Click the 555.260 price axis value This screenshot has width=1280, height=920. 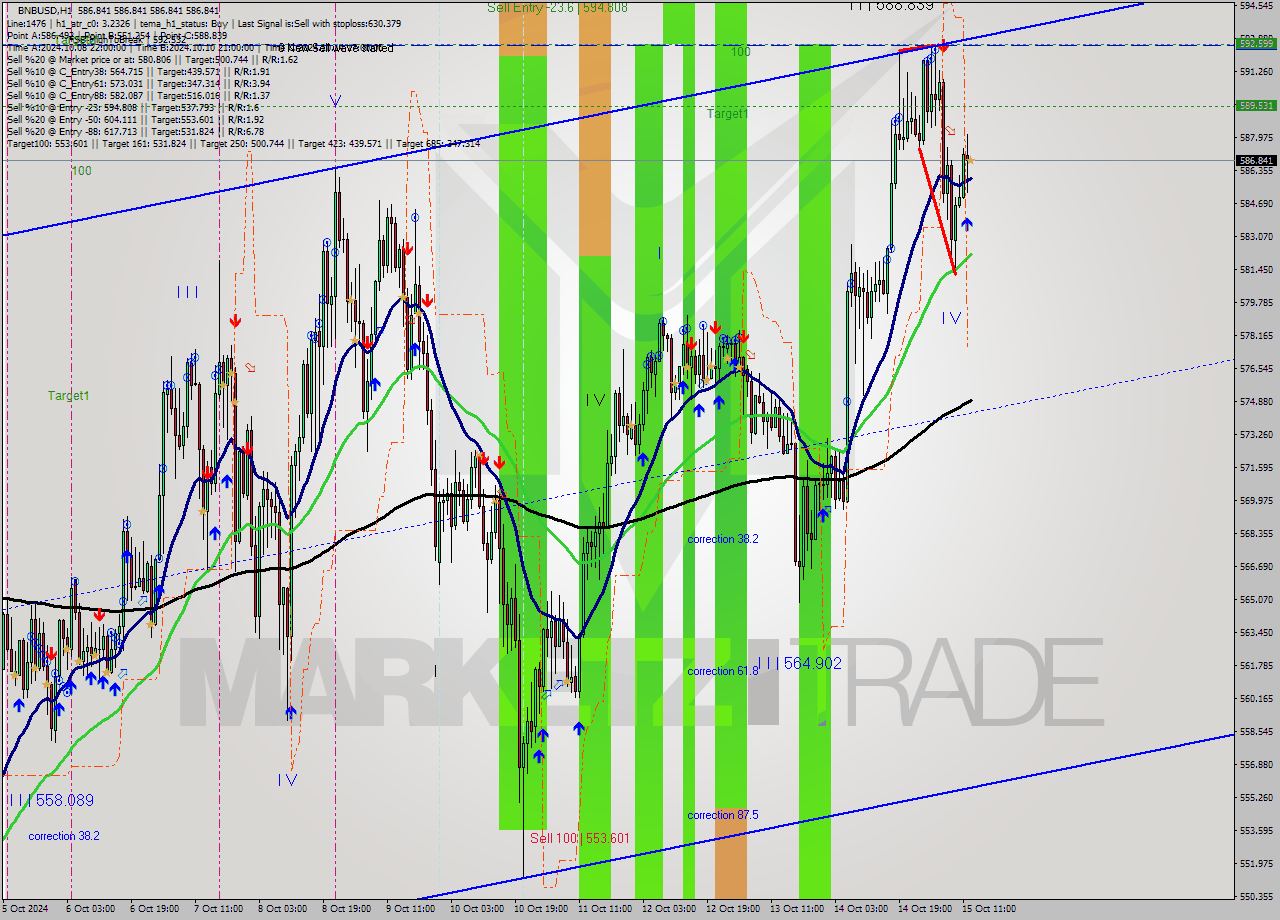pyautogui.click(x=1256, y=798)
